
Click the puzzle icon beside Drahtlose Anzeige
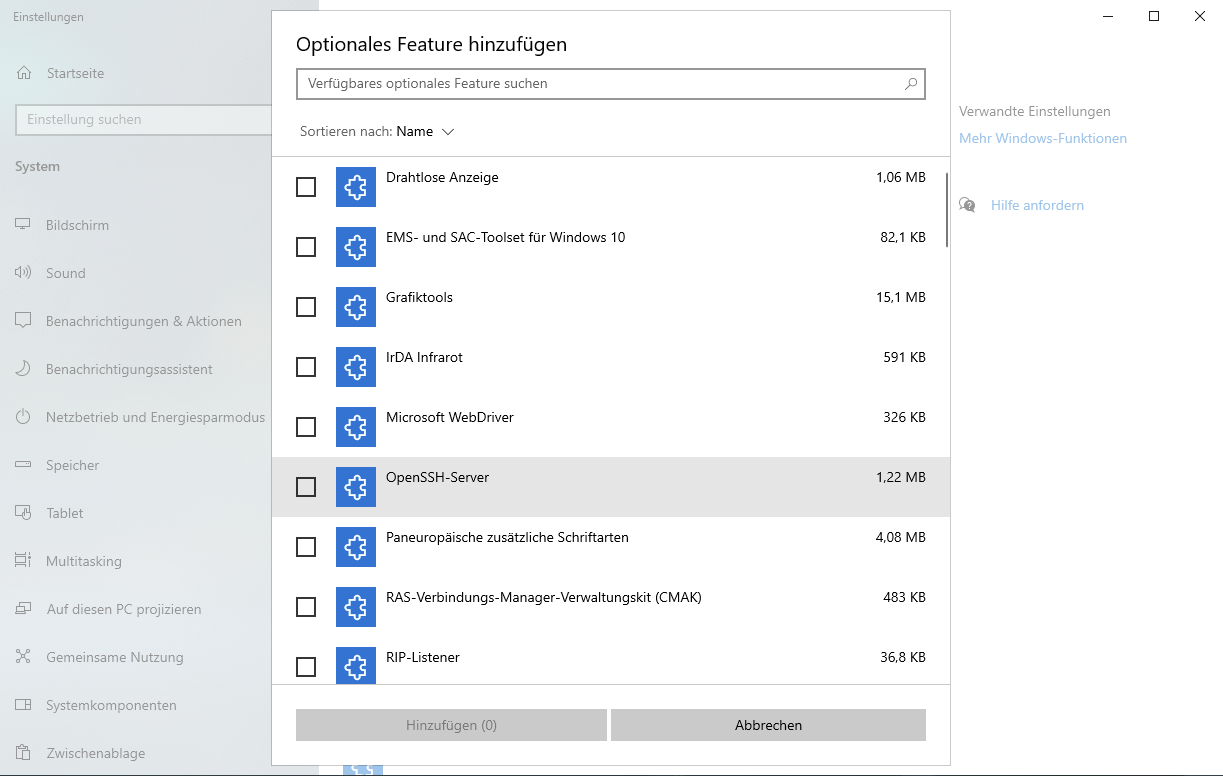pyautogui.click(x=355, y=187)
